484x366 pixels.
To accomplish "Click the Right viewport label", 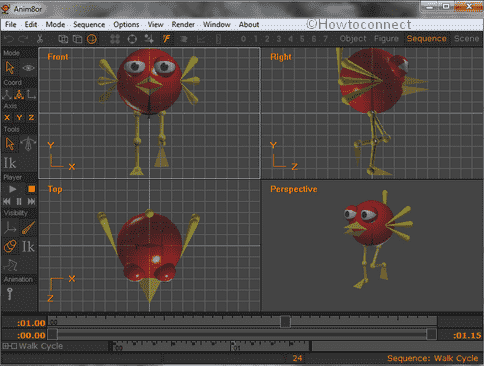I will pos(281,57).
